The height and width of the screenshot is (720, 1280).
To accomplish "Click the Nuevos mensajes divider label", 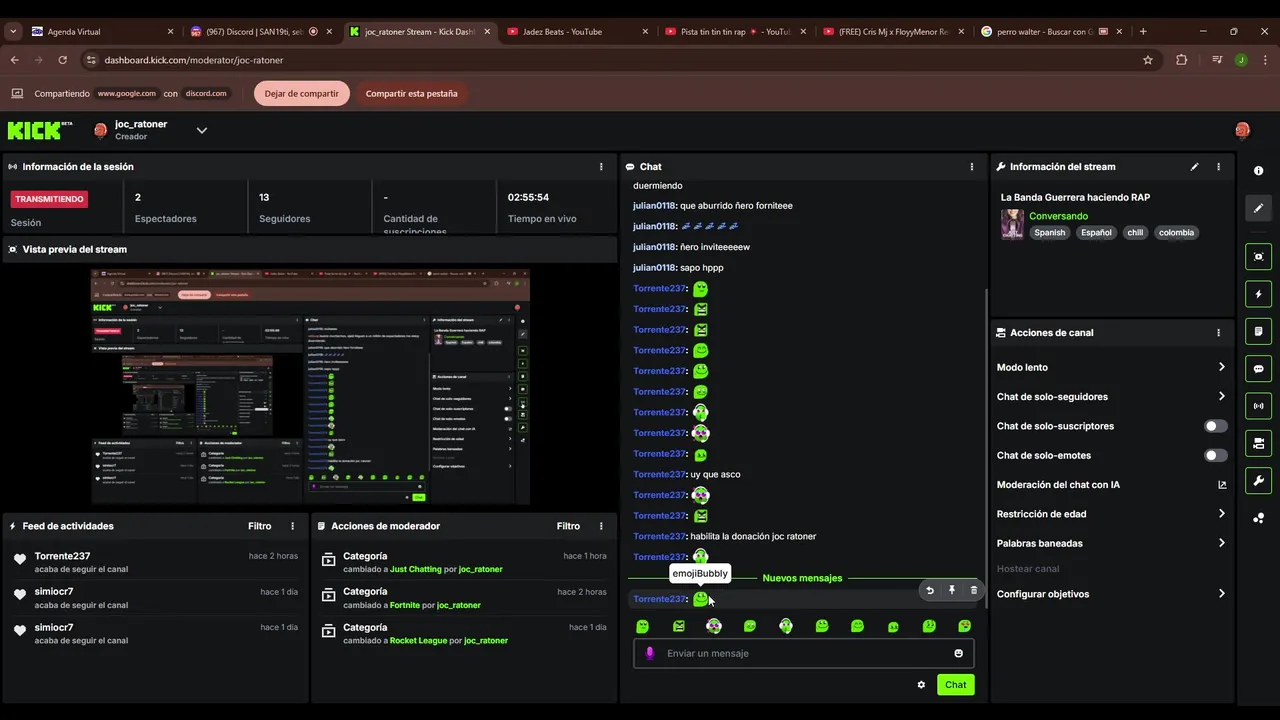I will (802, 578).
